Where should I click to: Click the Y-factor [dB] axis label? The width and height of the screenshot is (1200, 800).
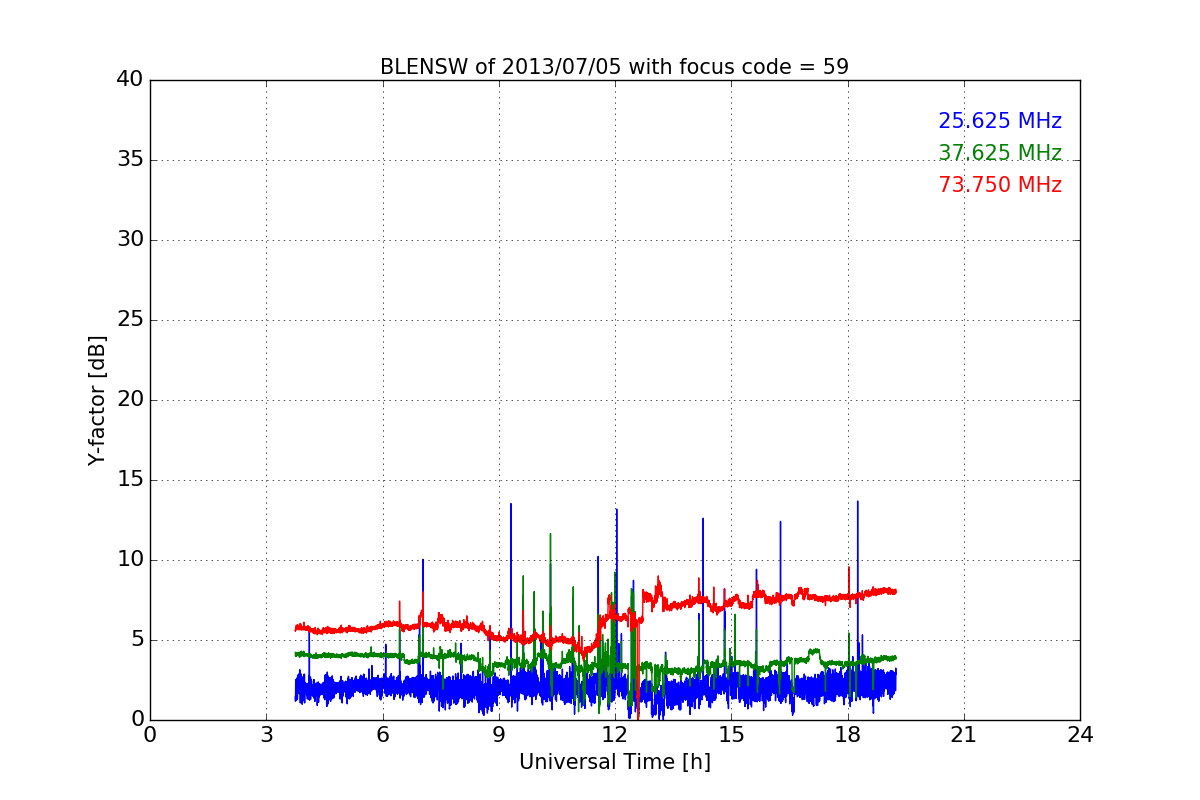pyautogui.click(x=97, y=400)
